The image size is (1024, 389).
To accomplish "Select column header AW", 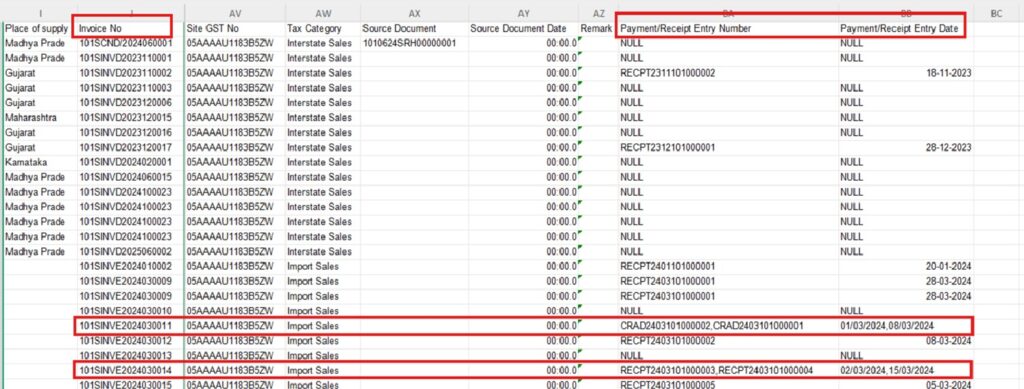I will coord(323,13).
